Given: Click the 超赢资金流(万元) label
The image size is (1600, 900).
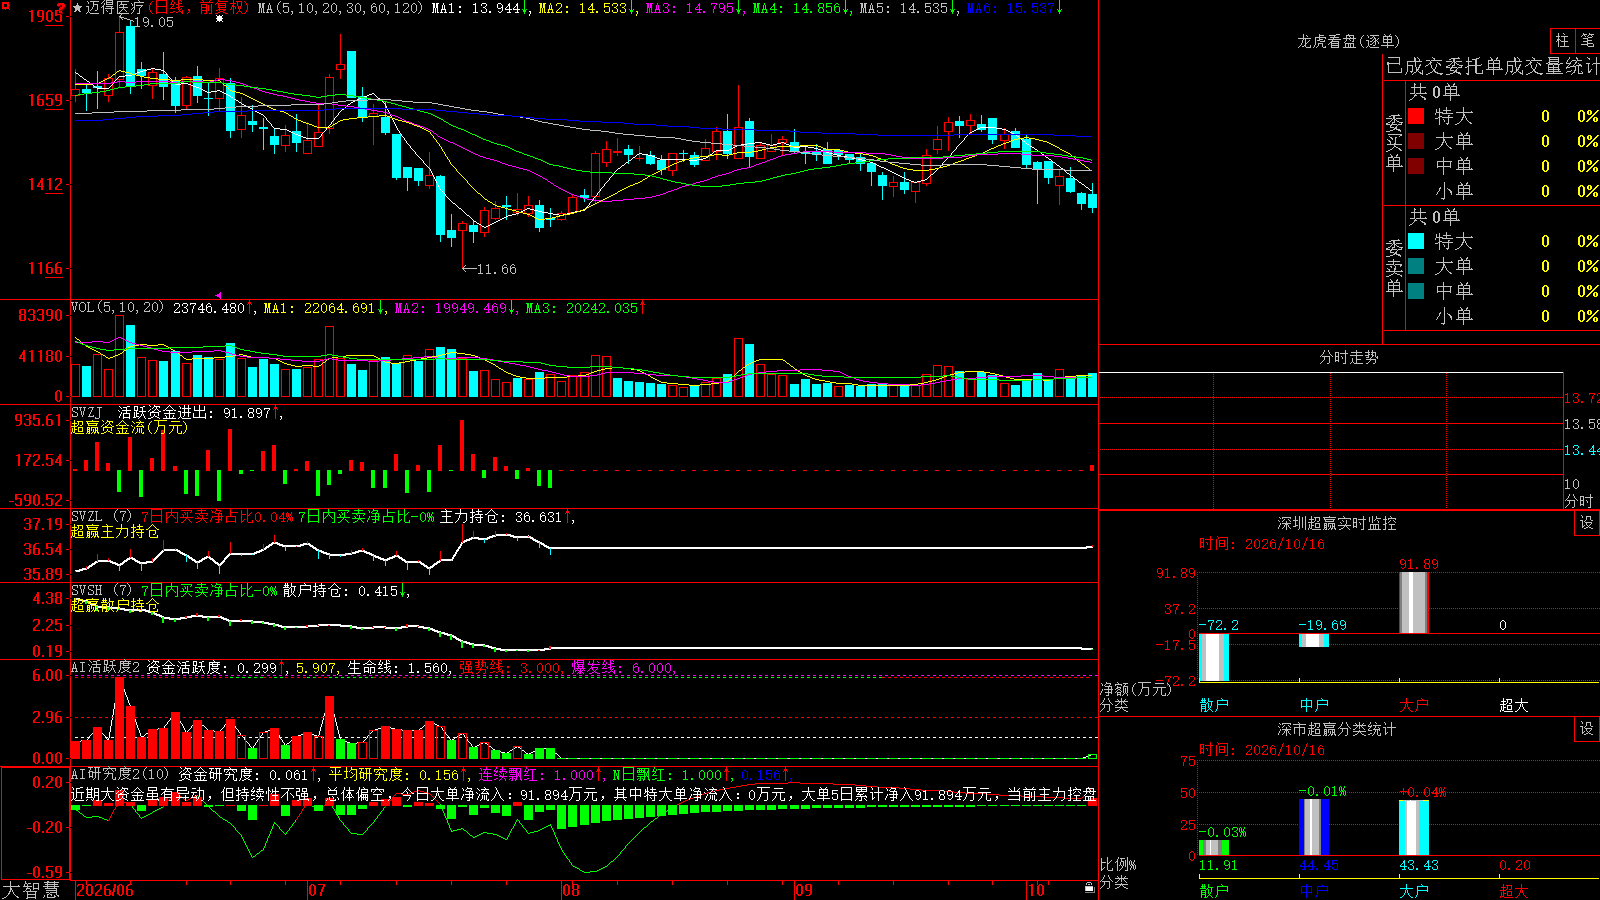Looking at the screenshot, I should point(129,427).
